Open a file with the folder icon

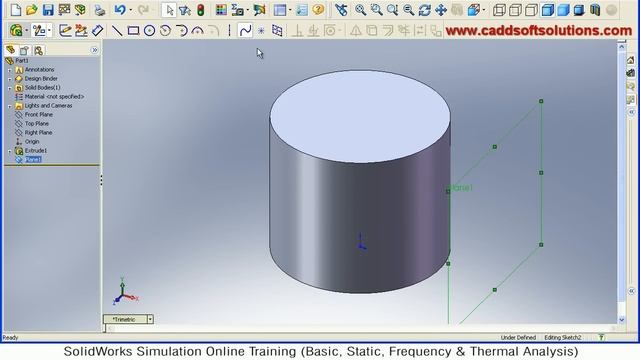pos(32,10)
